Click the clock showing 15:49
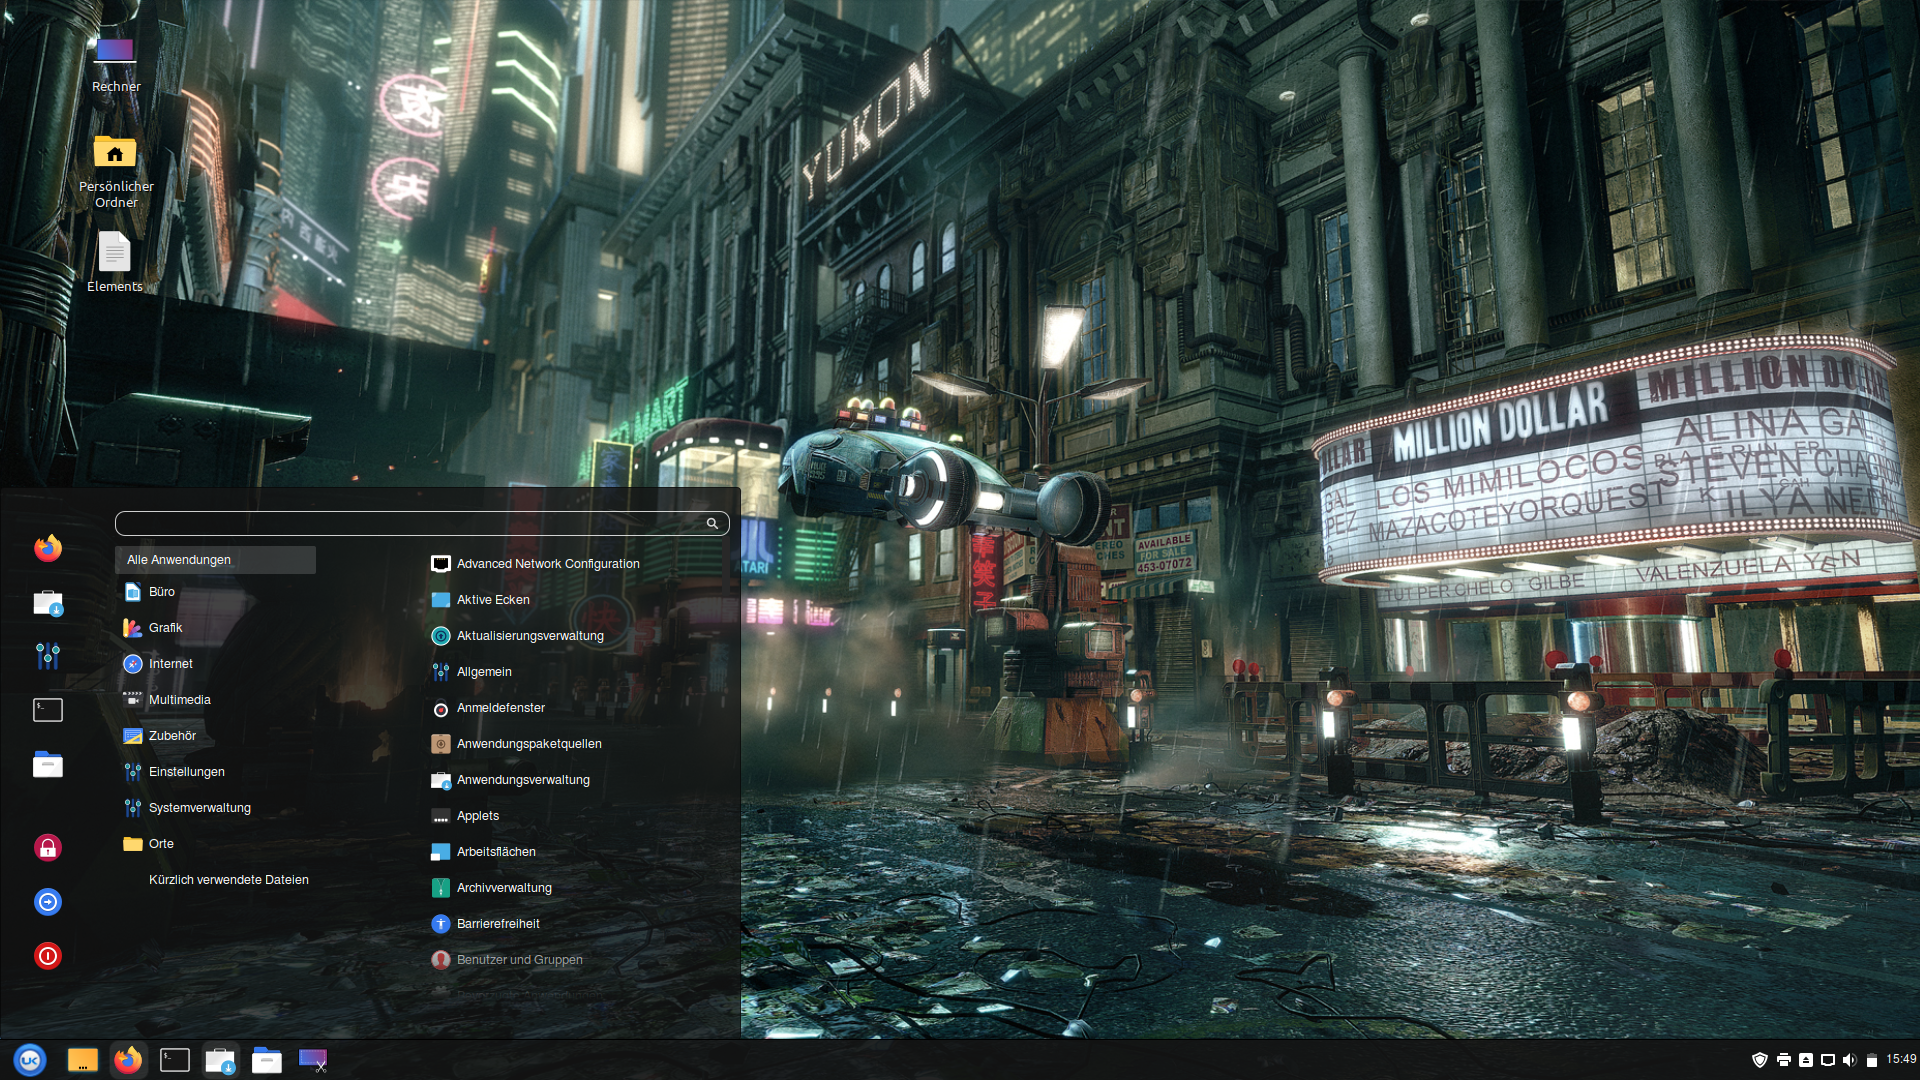The width and height of the screenshot is (1920, 1080). (x=1901, y=1059)
